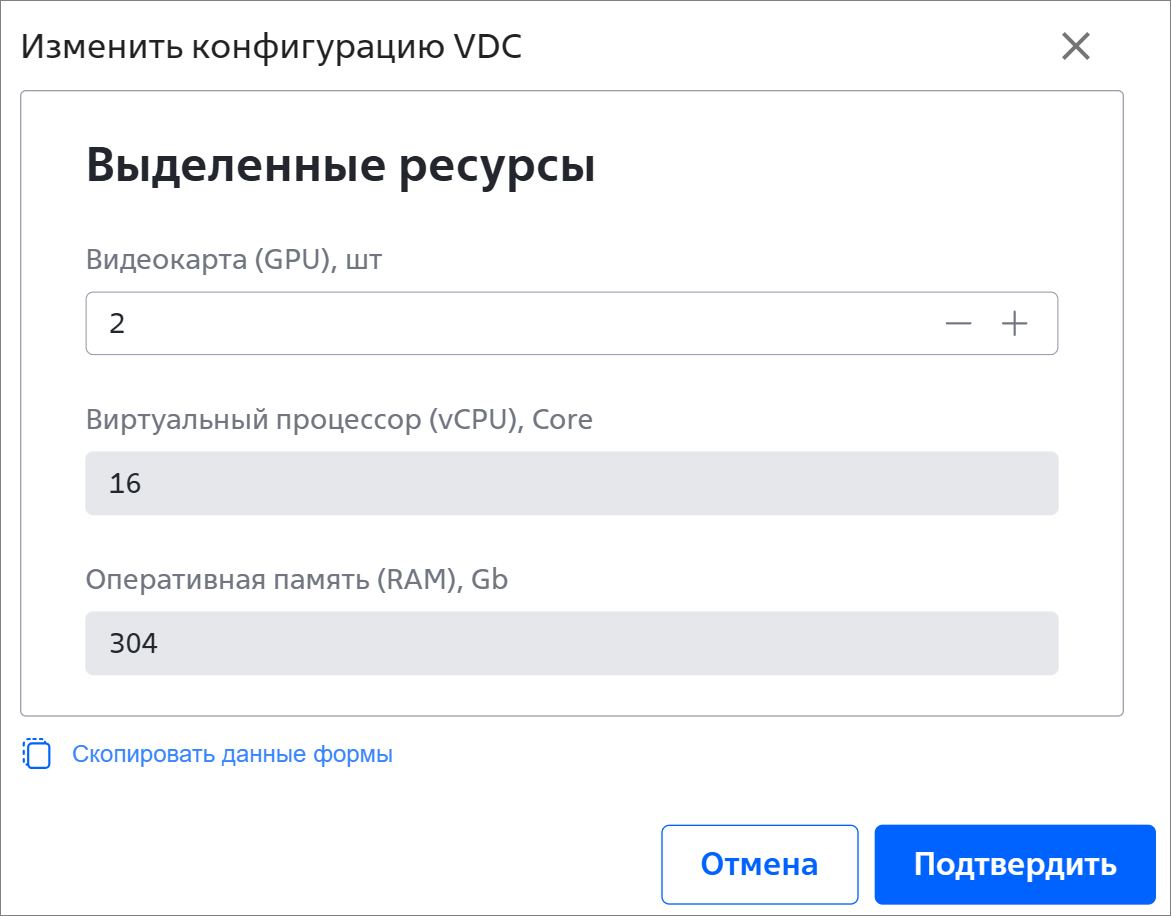This screenshot has height=916, width=1171.
Task: Click the vCPU field showing 16
Action: (571, 483)
